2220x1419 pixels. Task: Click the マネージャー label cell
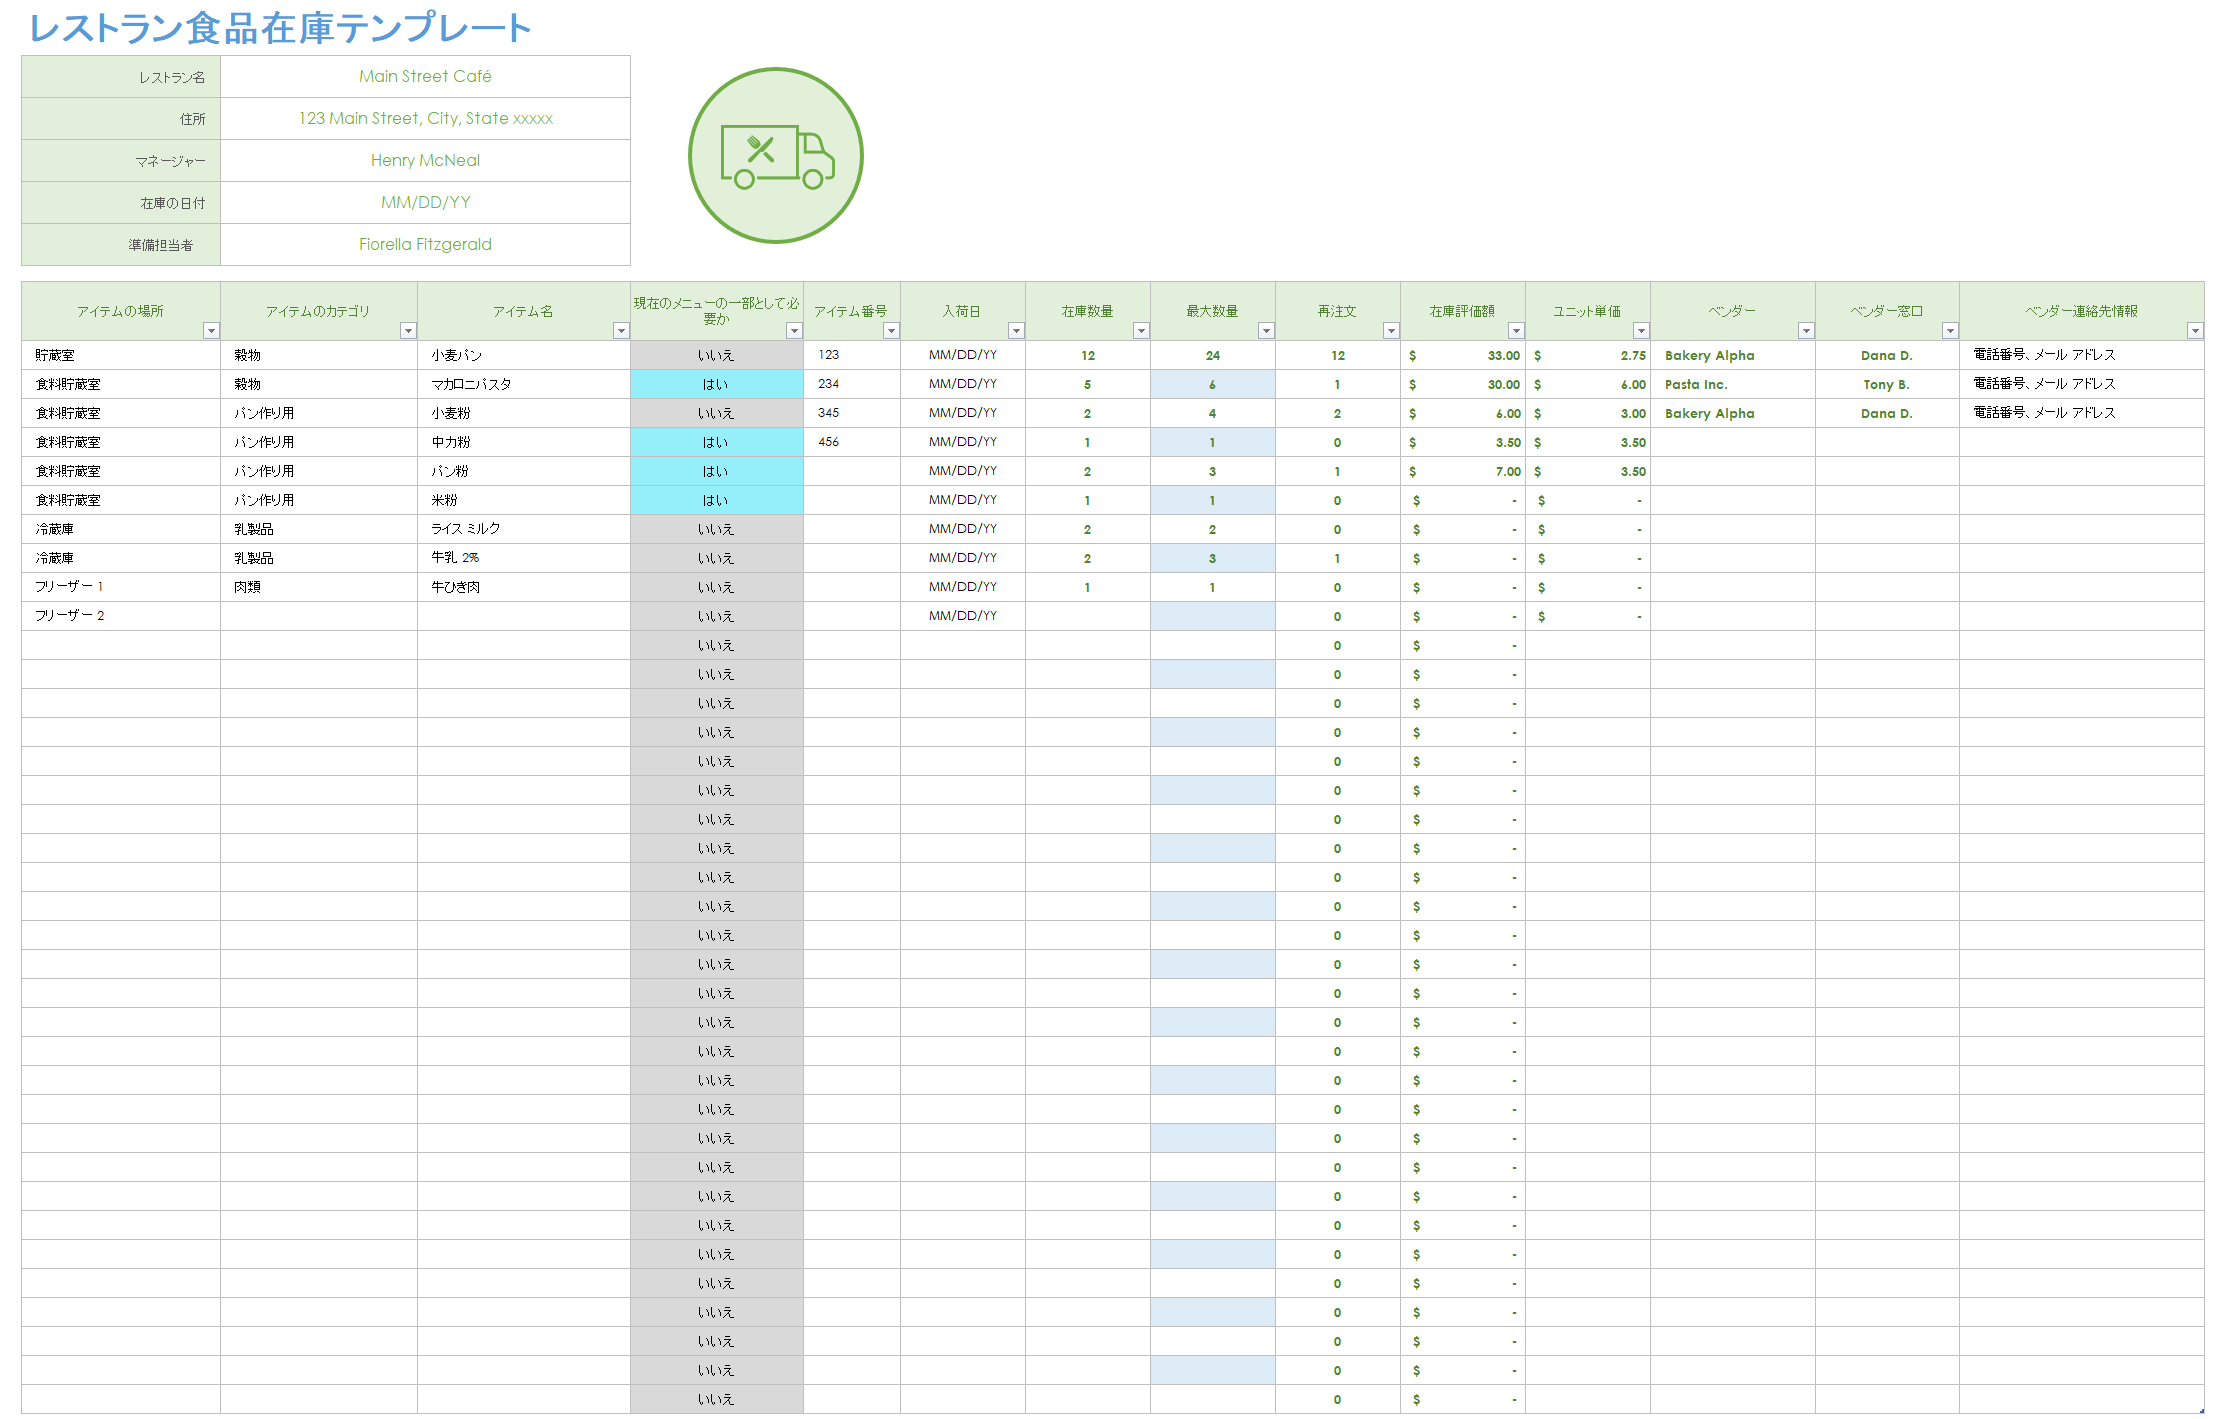(121, 161)
